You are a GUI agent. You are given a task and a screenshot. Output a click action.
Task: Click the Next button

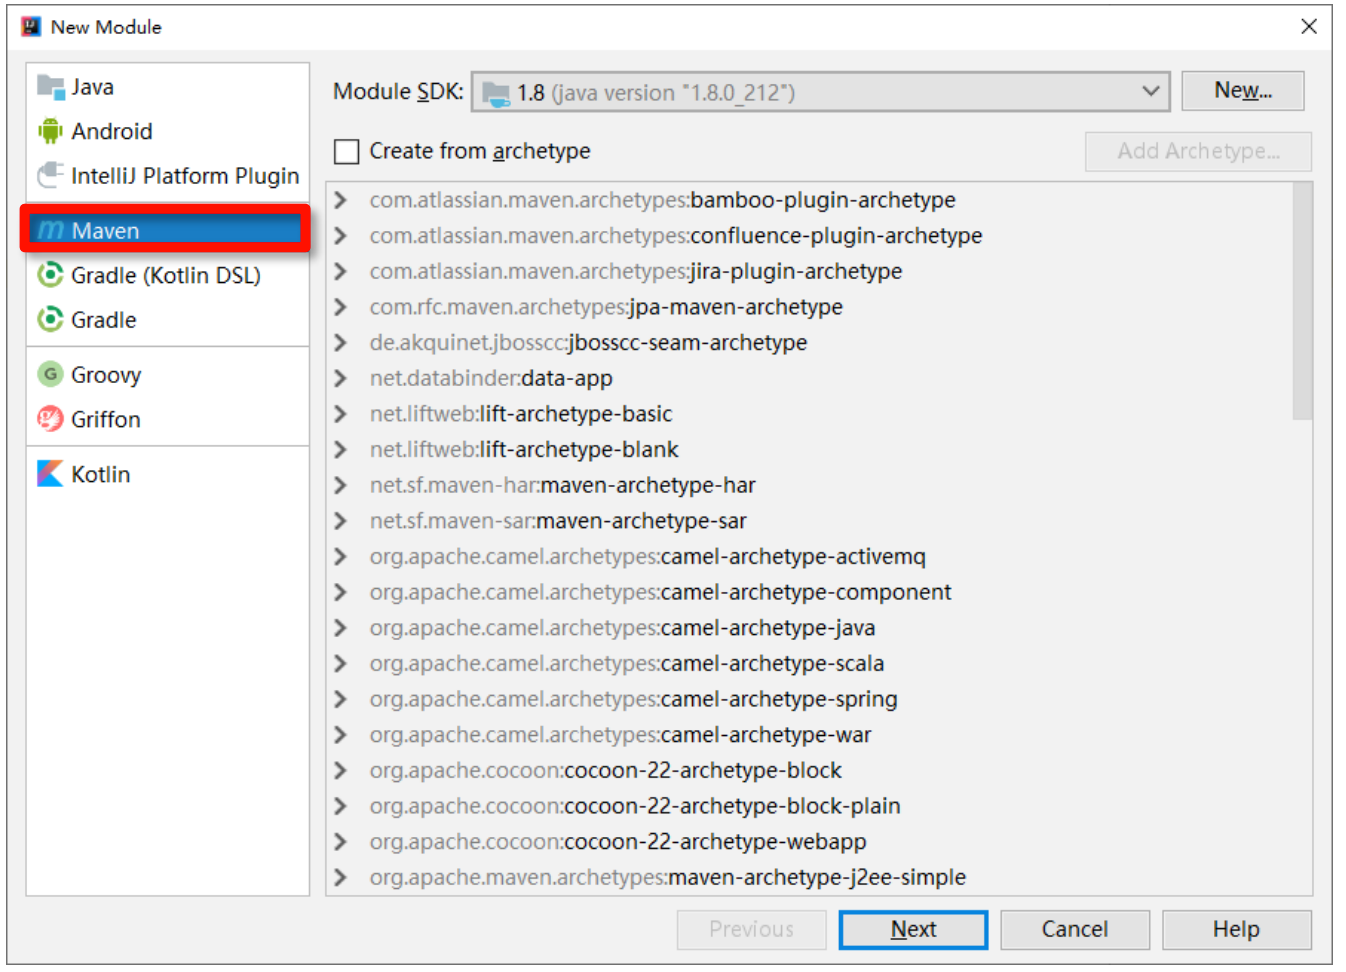(x=913, y=929)
